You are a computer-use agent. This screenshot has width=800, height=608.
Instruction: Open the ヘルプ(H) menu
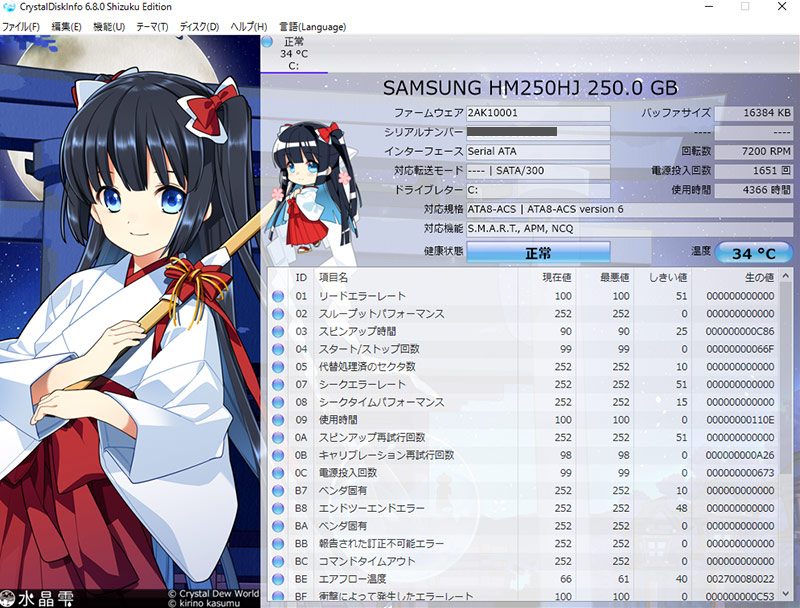pyautogui.click(x=248, y=27)
